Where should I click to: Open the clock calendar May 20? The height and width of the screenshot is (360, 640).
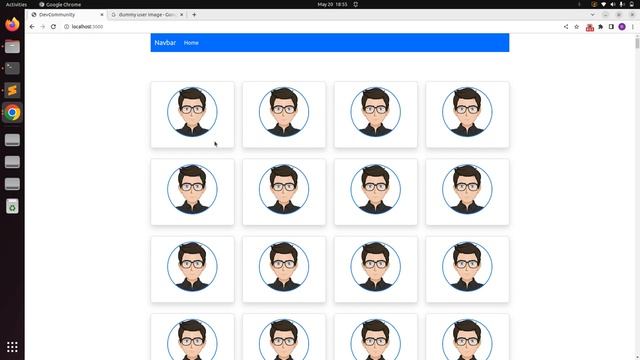332,4
